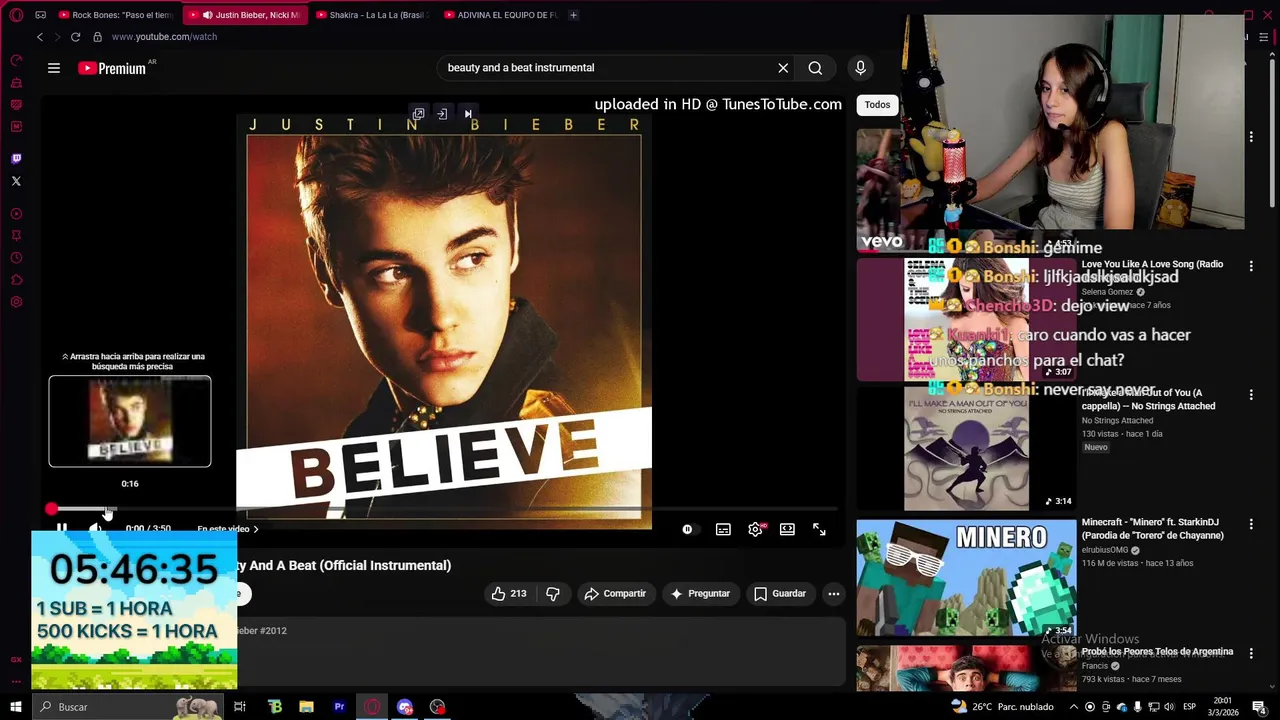The image size is (1280, 720).
Task: Open the "I'll Make a Man Out of You" thumbnail
Action: click(966, 449)
